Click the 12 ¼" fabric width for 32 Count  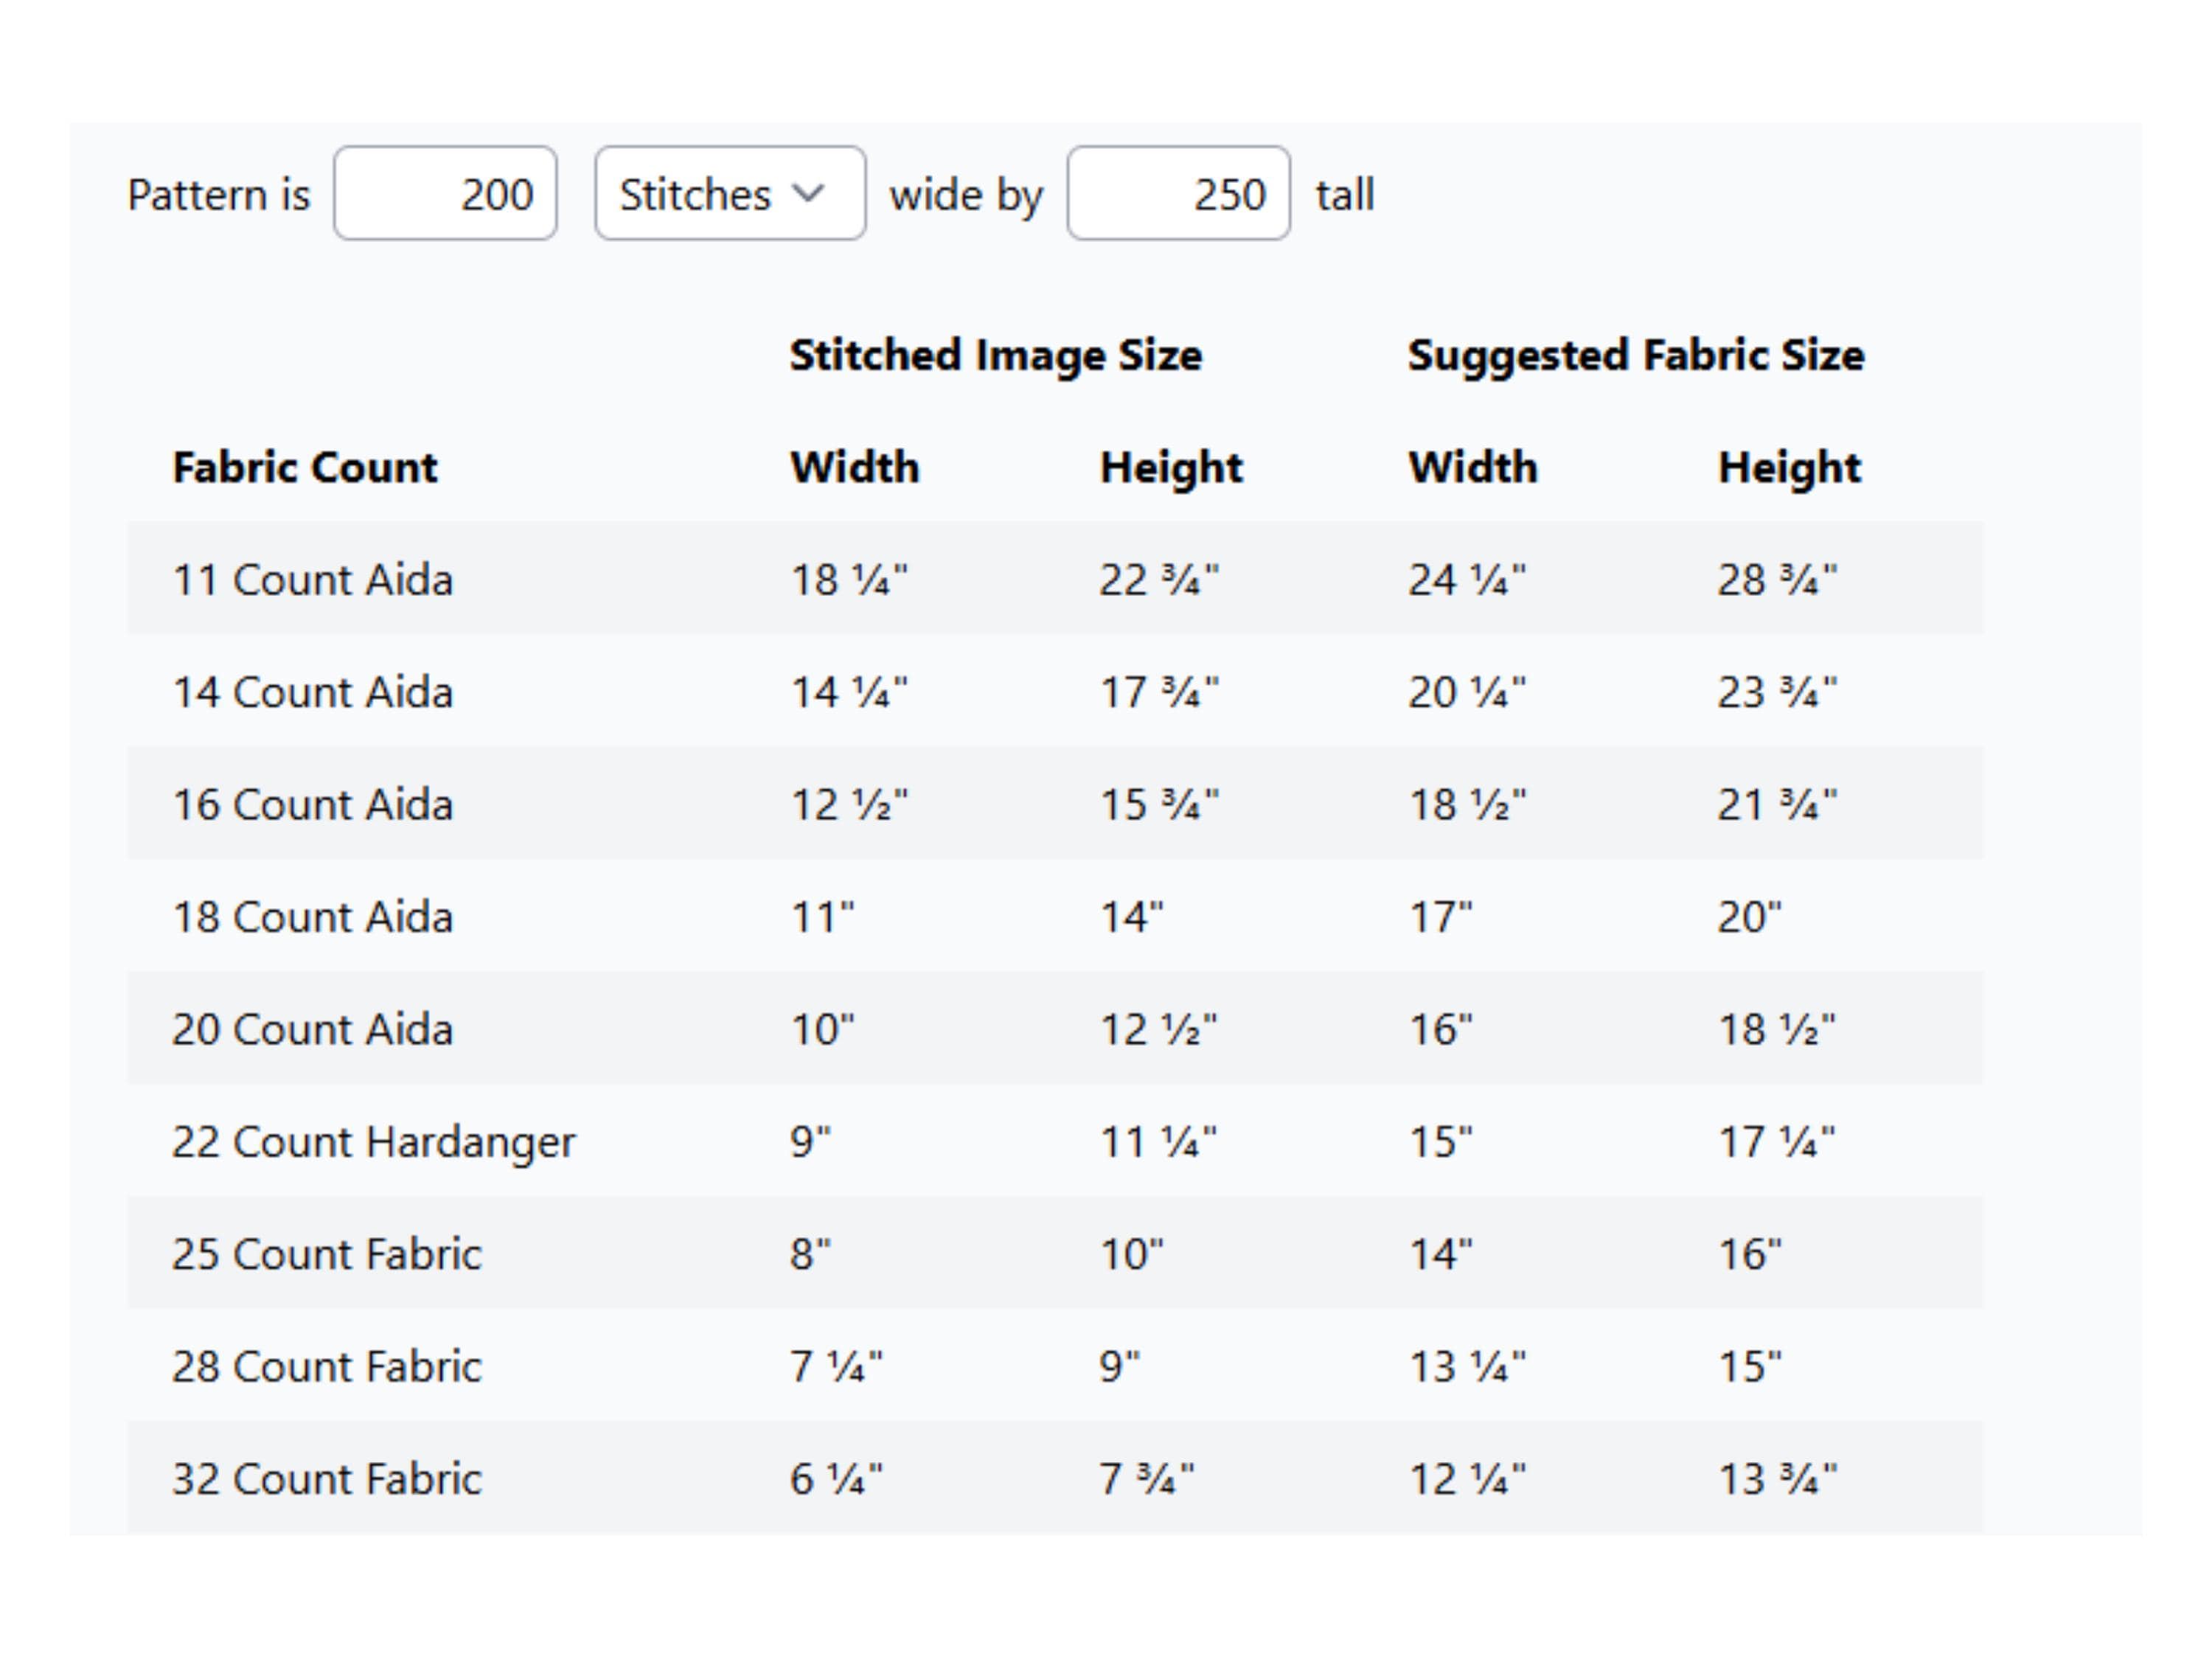1468,1479
